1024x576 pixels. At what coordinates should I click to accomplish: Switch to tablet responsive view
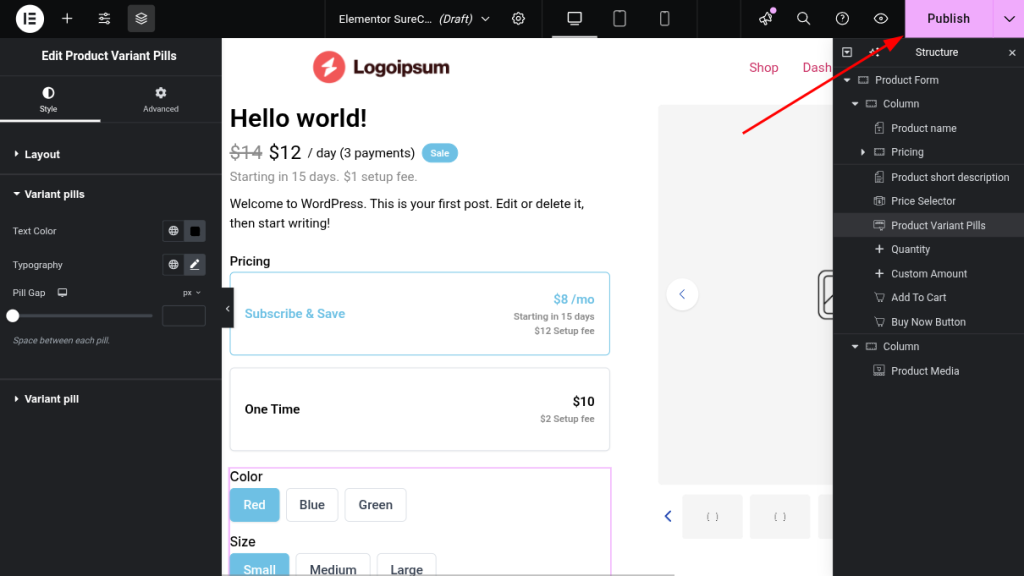coord(620,18)
